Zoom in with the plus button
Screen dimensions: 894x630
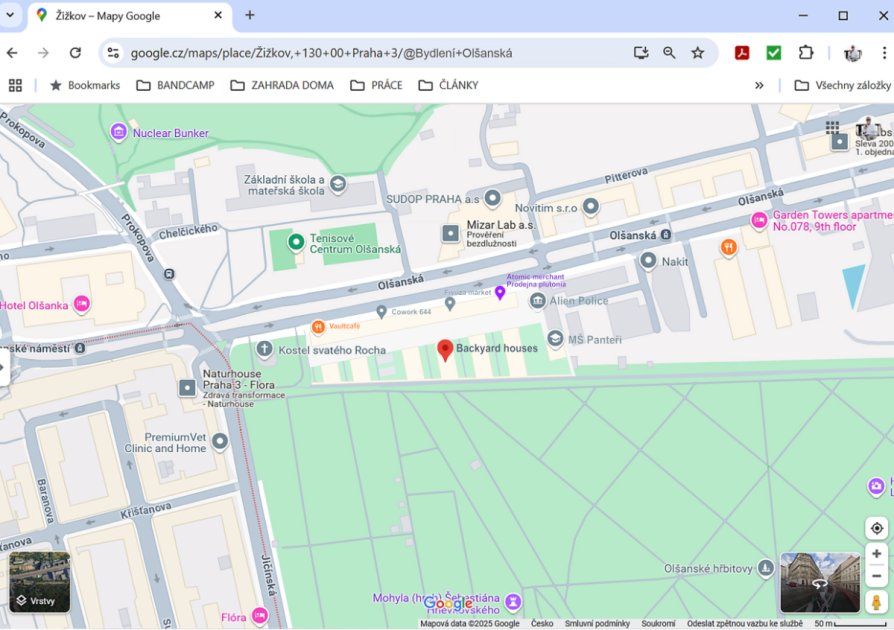coord(876,553)
